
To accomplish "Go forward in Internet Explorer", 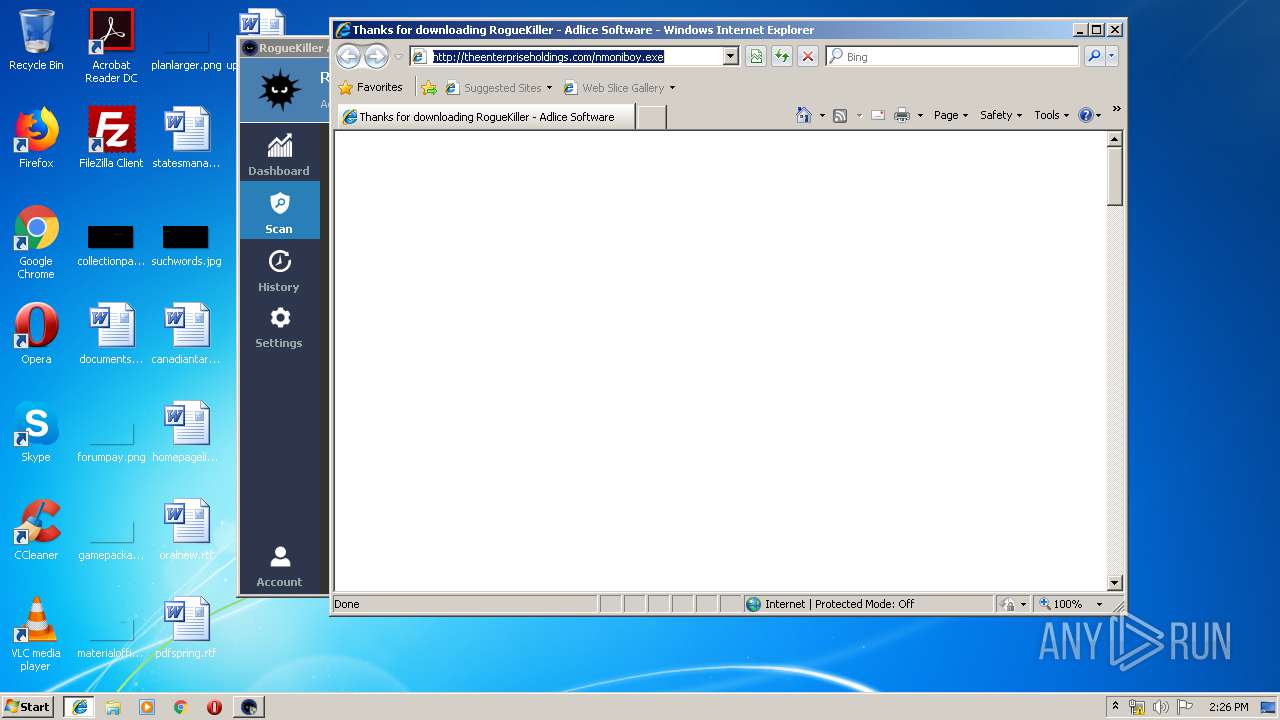I will click(x=376, y=56).
